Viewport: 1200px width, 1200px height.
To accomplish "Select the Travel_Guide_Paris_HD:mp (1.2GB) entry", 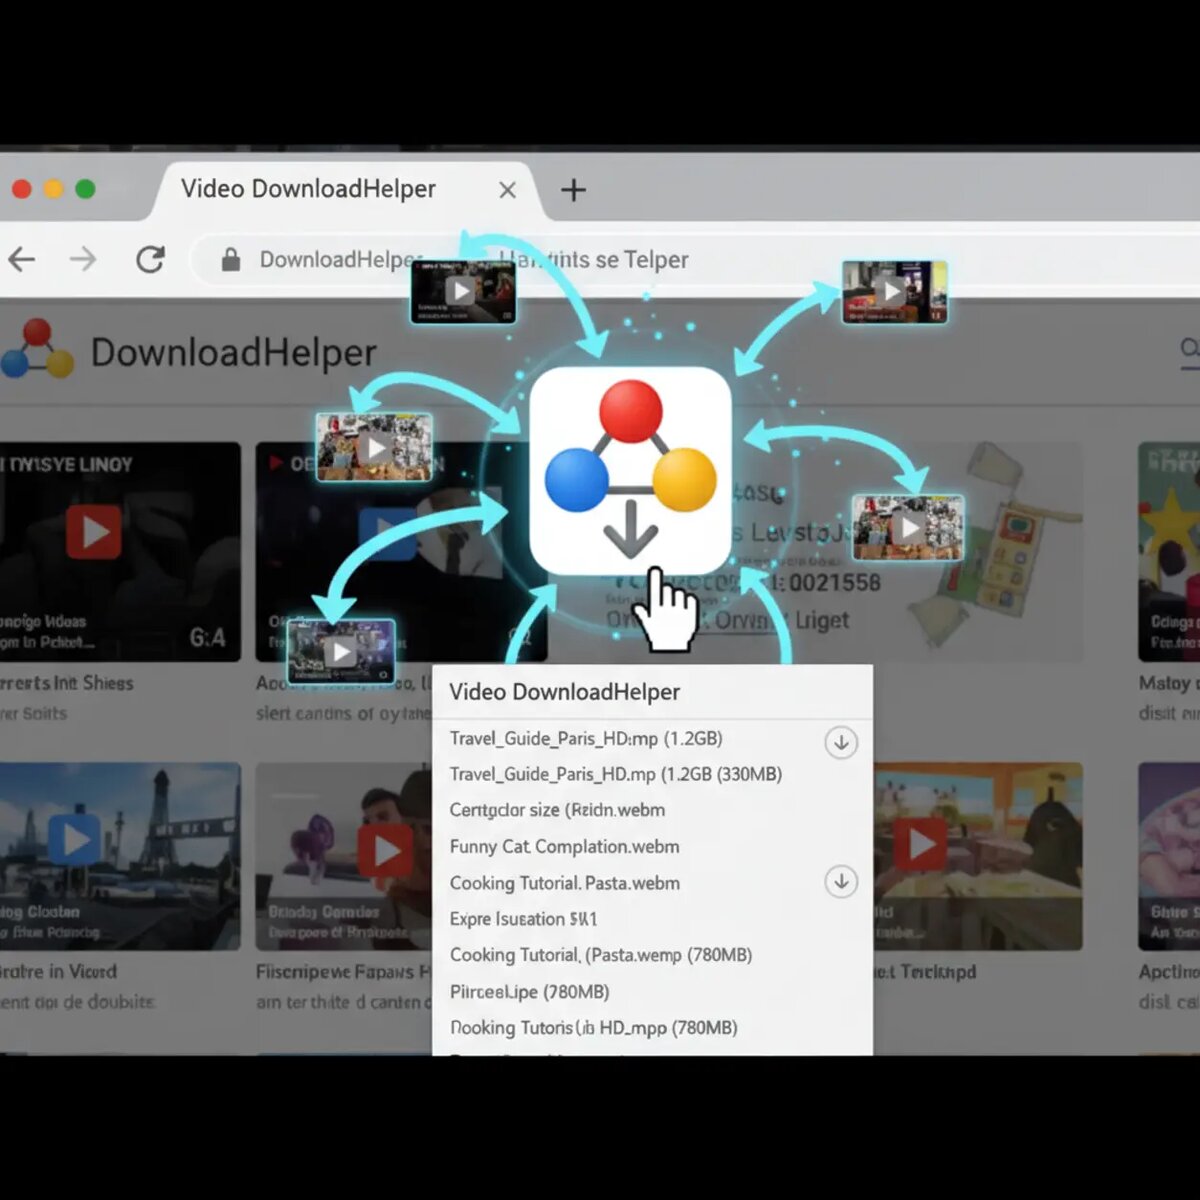I will pyautogui.click(x=586, y=739).
